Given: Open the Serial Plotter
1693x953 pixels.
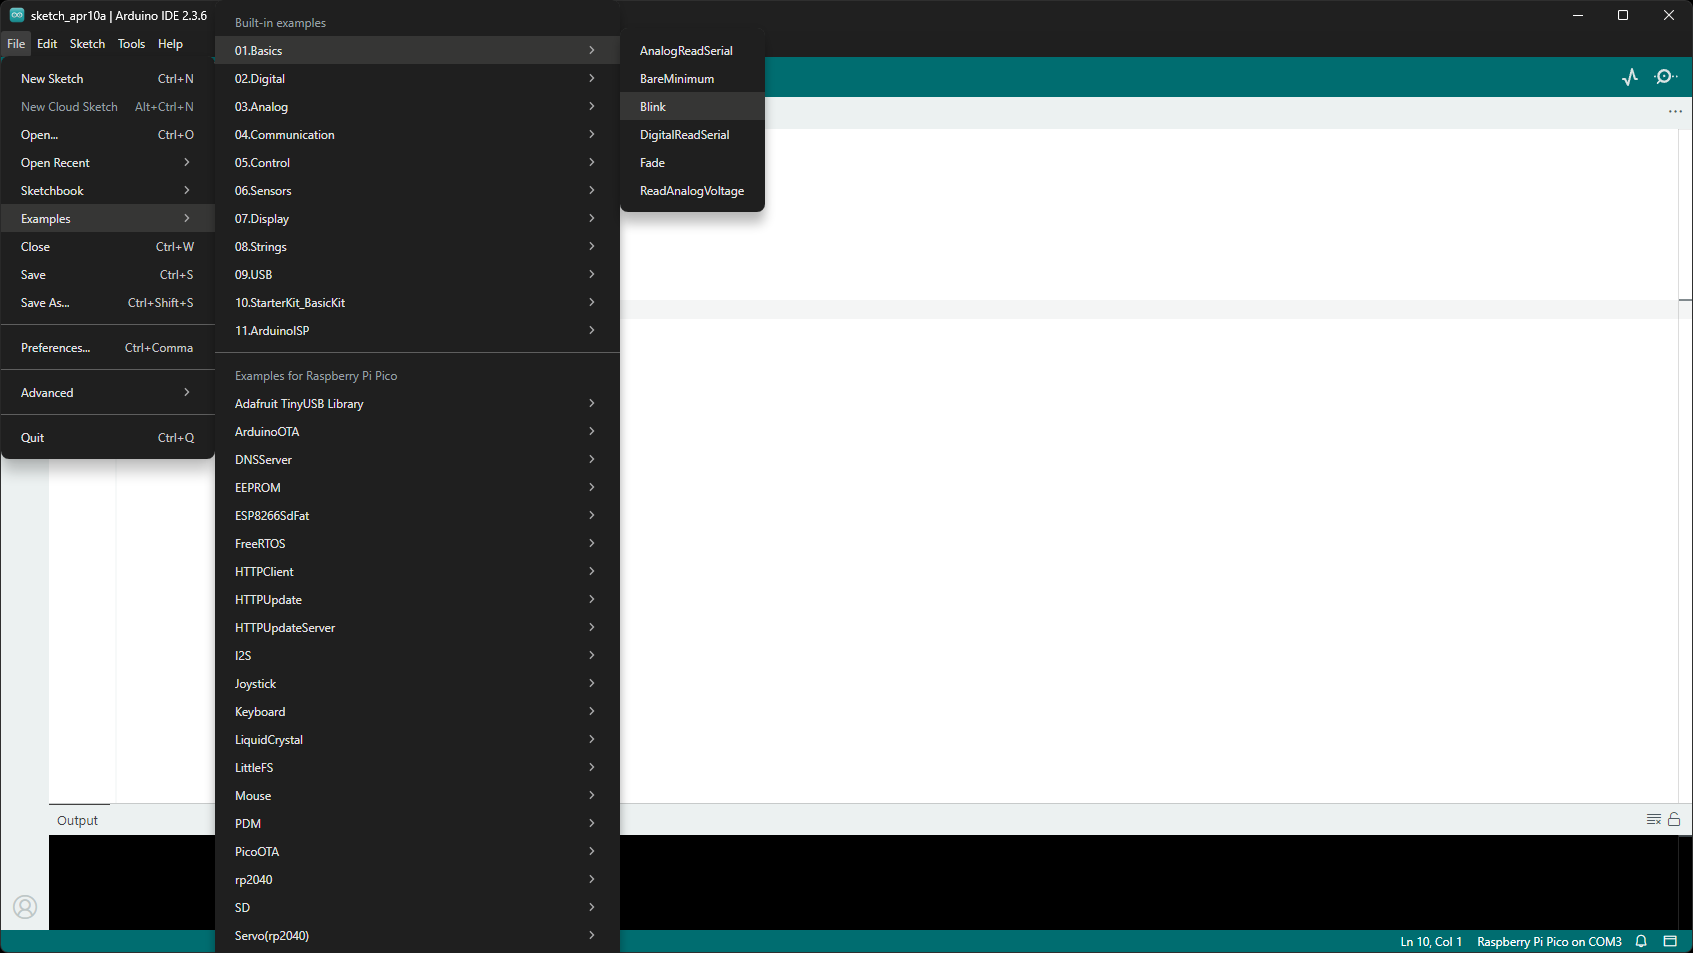Looking at the screenshot, I should point(1630,77).
